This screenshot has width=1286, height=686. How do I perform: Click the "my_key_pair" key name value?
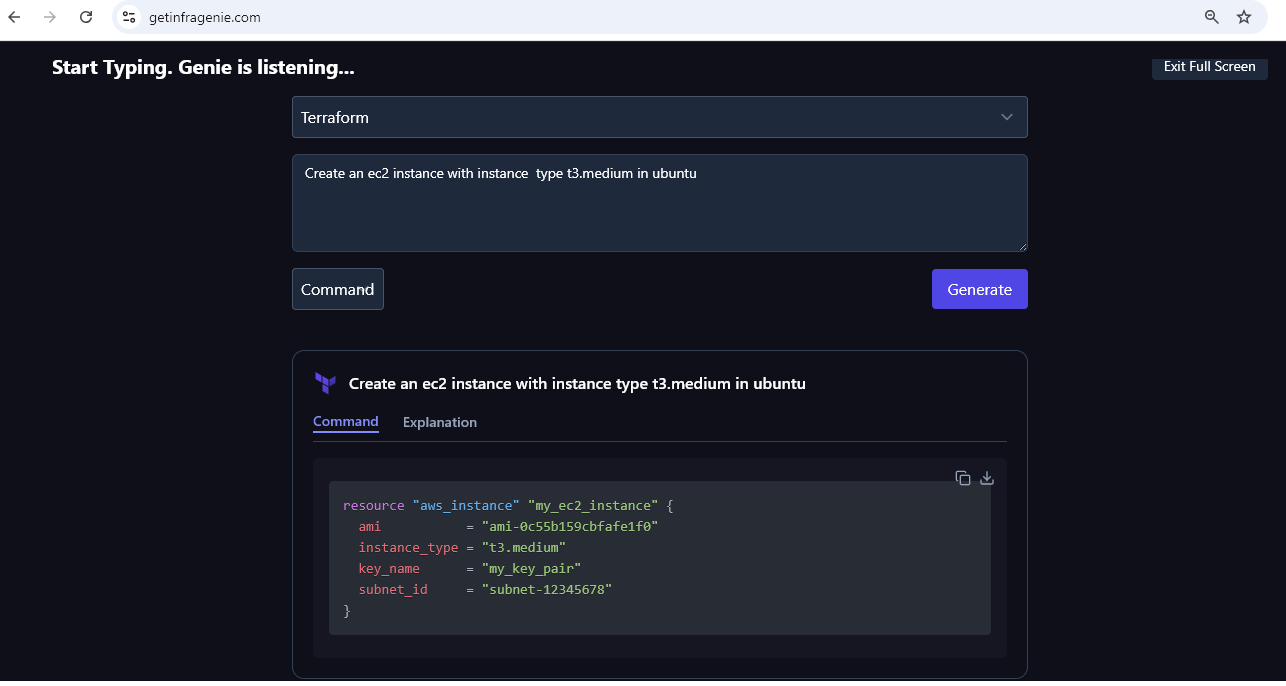(x=531, y=569)
